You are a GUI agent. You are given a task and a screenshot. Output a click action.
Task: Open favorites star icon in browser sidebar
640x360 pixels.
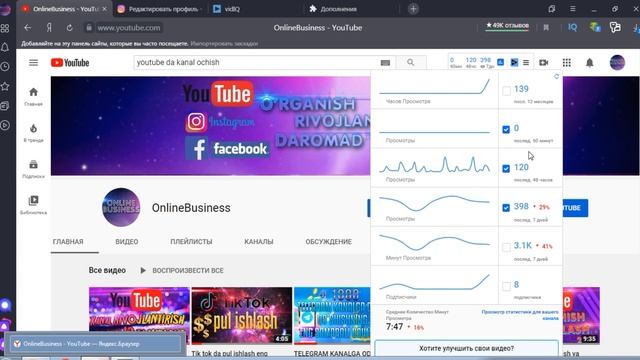(x=5, y=86)
